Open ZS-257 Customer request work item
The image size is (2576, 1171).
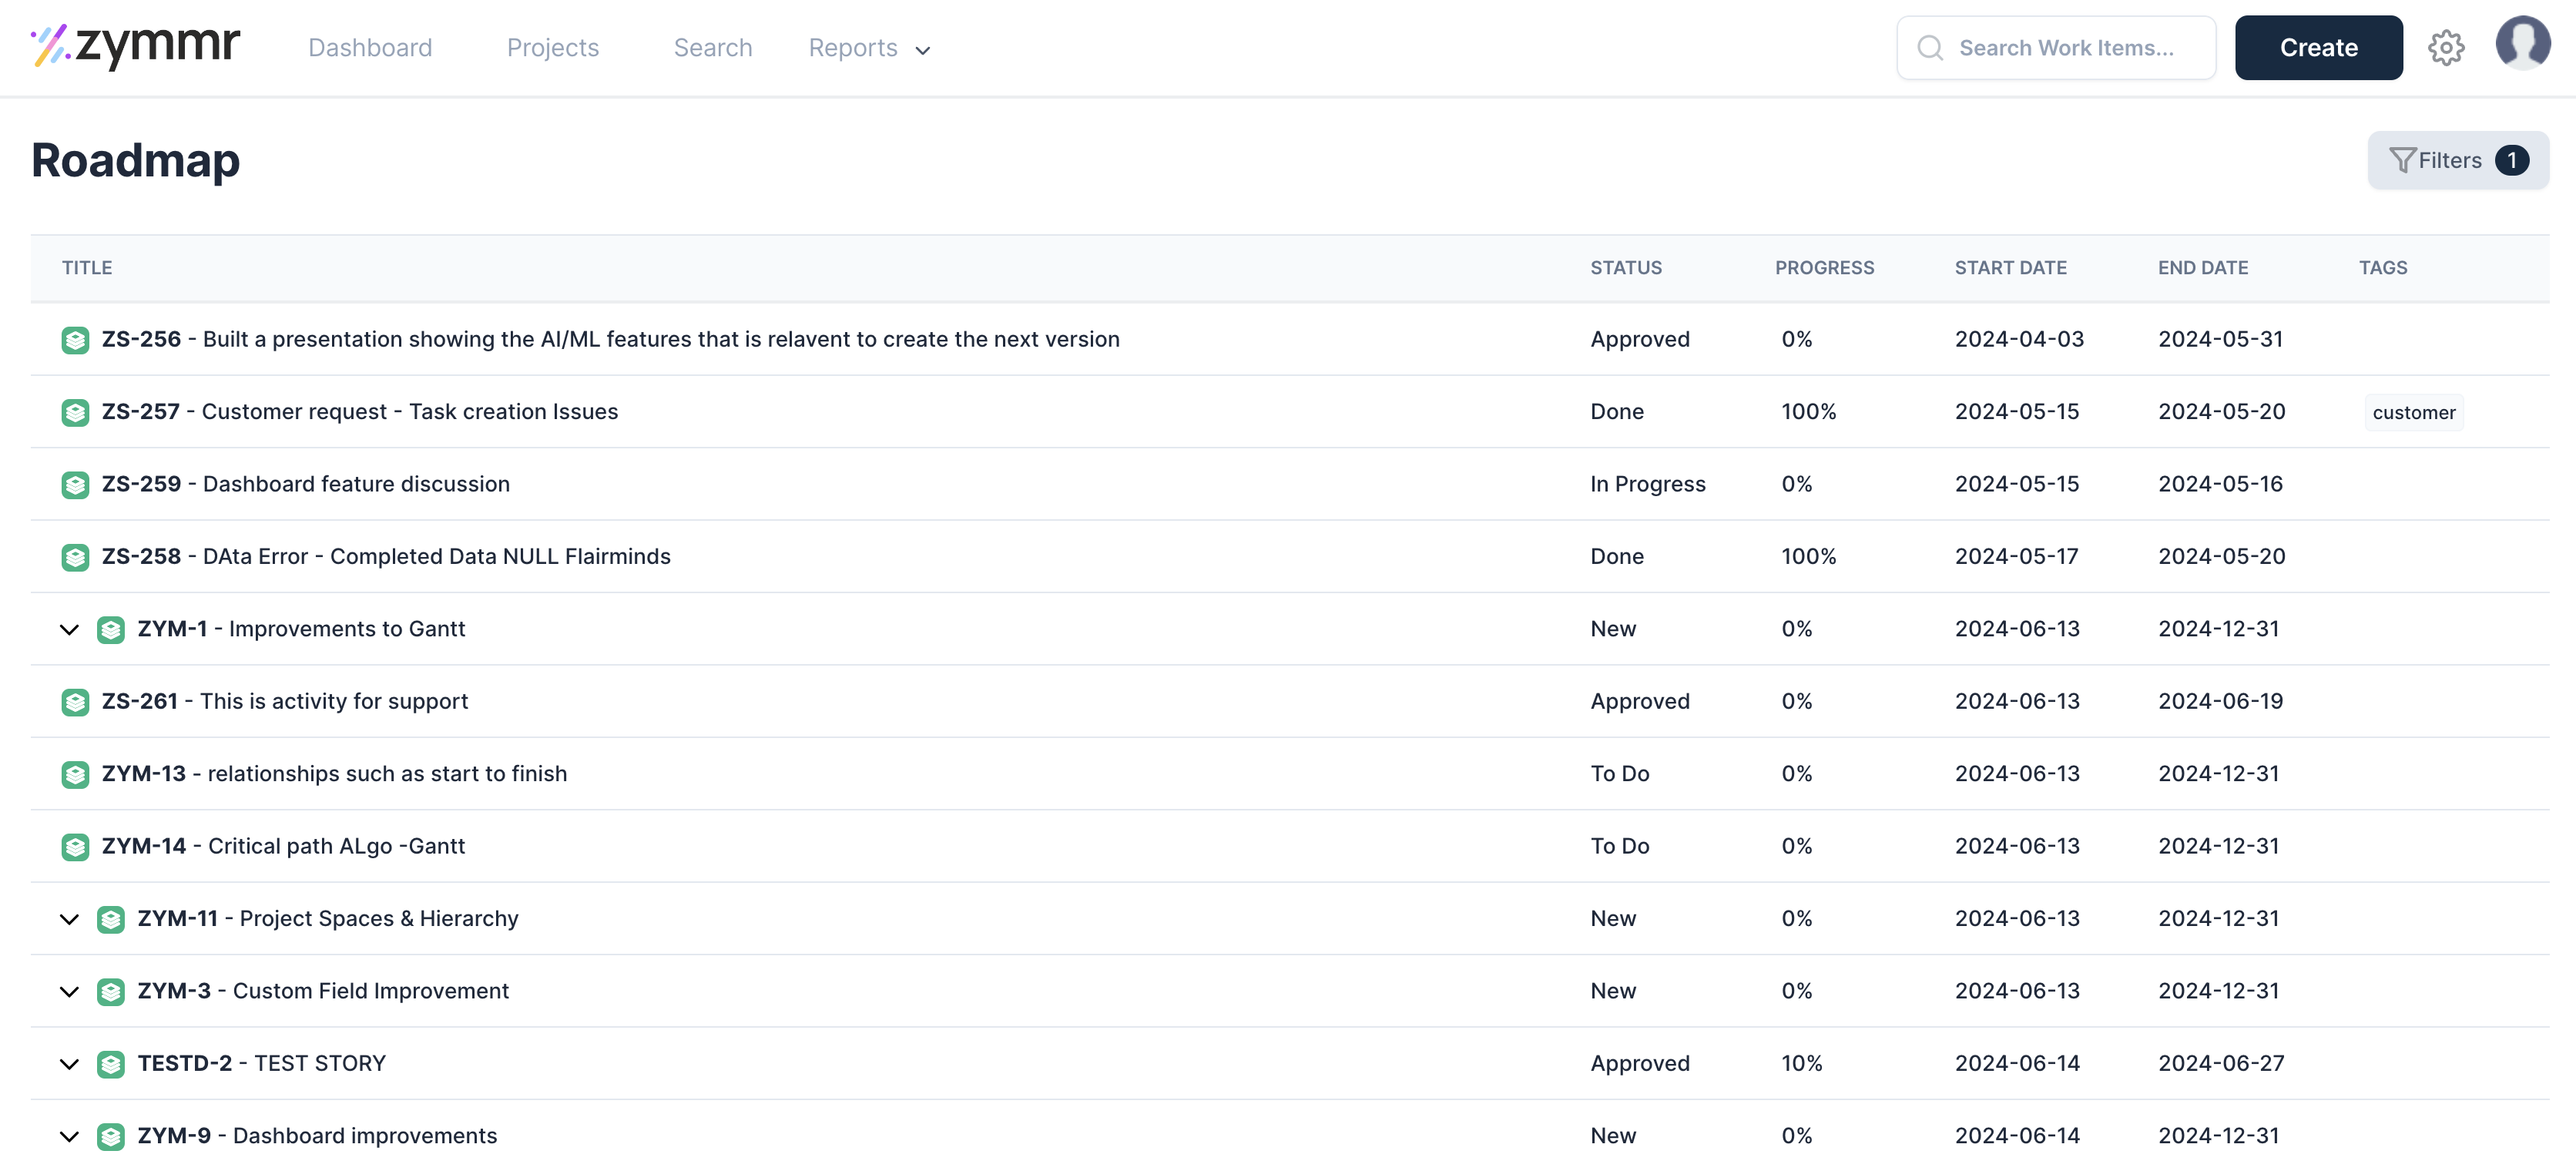pos(360,412)
